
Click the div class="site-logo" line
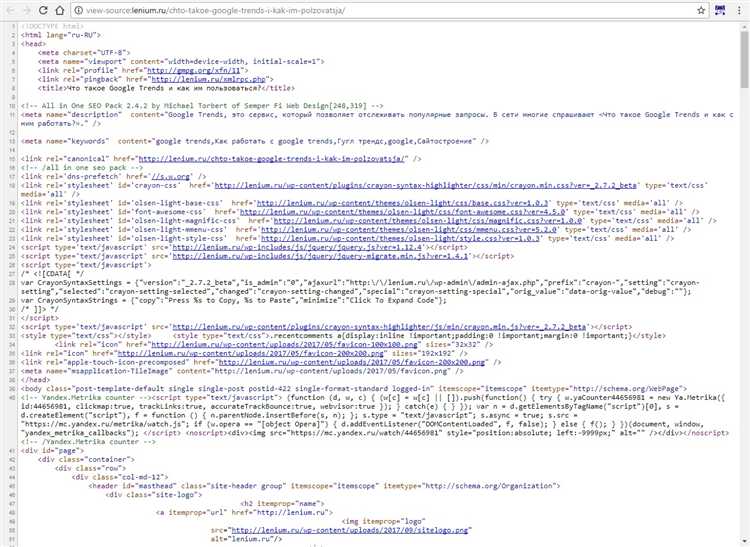(154, 495)
